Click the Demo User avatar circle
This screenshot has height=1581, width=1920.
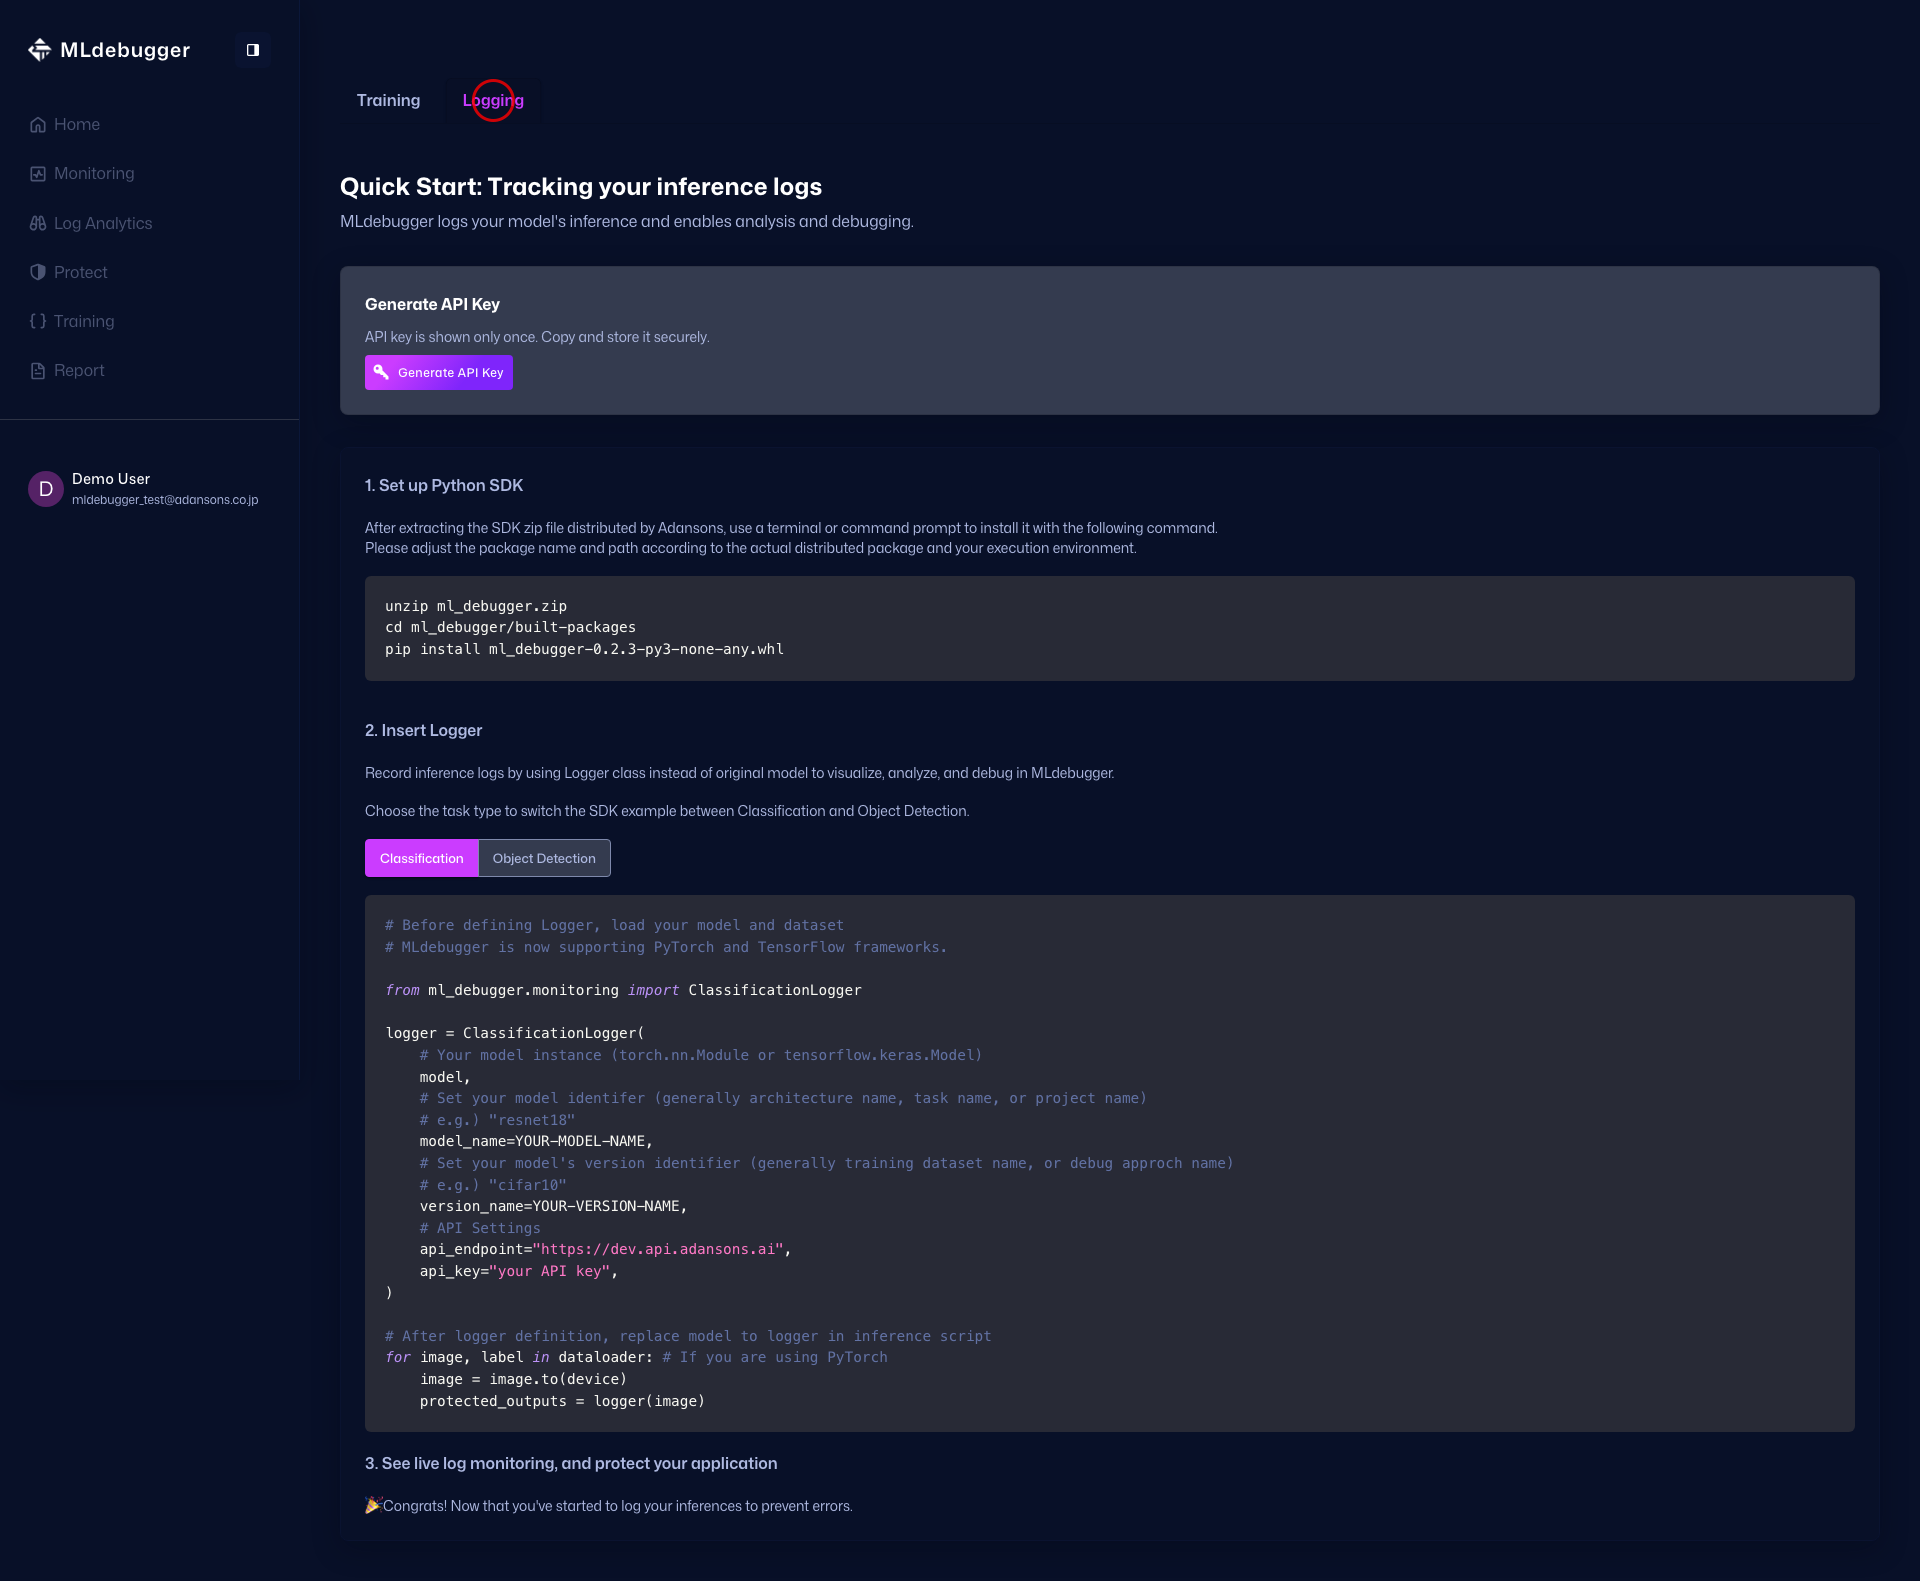[46, 489]
